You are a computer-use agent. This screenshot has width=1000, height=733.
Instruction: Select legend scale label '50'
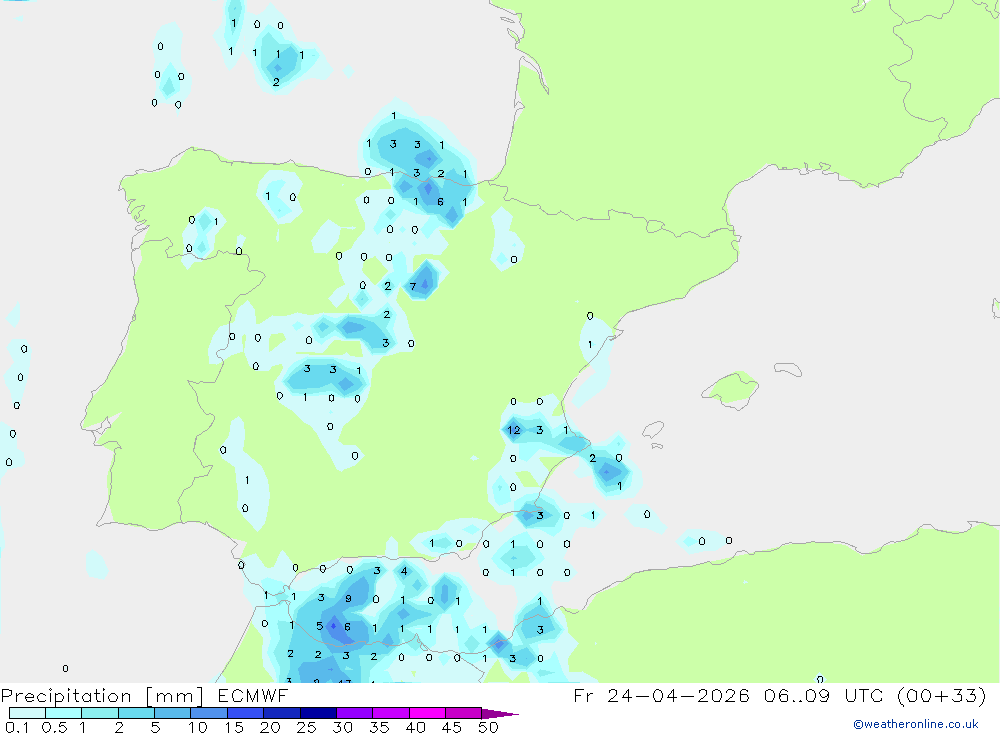489,727
